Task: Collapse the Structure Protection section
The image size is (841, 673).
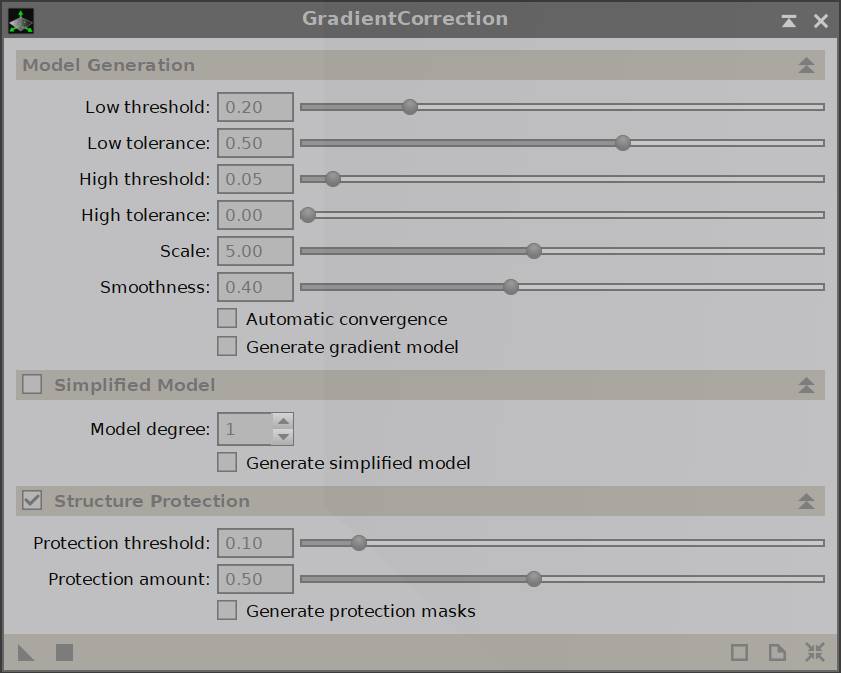Action: [806, 501]
